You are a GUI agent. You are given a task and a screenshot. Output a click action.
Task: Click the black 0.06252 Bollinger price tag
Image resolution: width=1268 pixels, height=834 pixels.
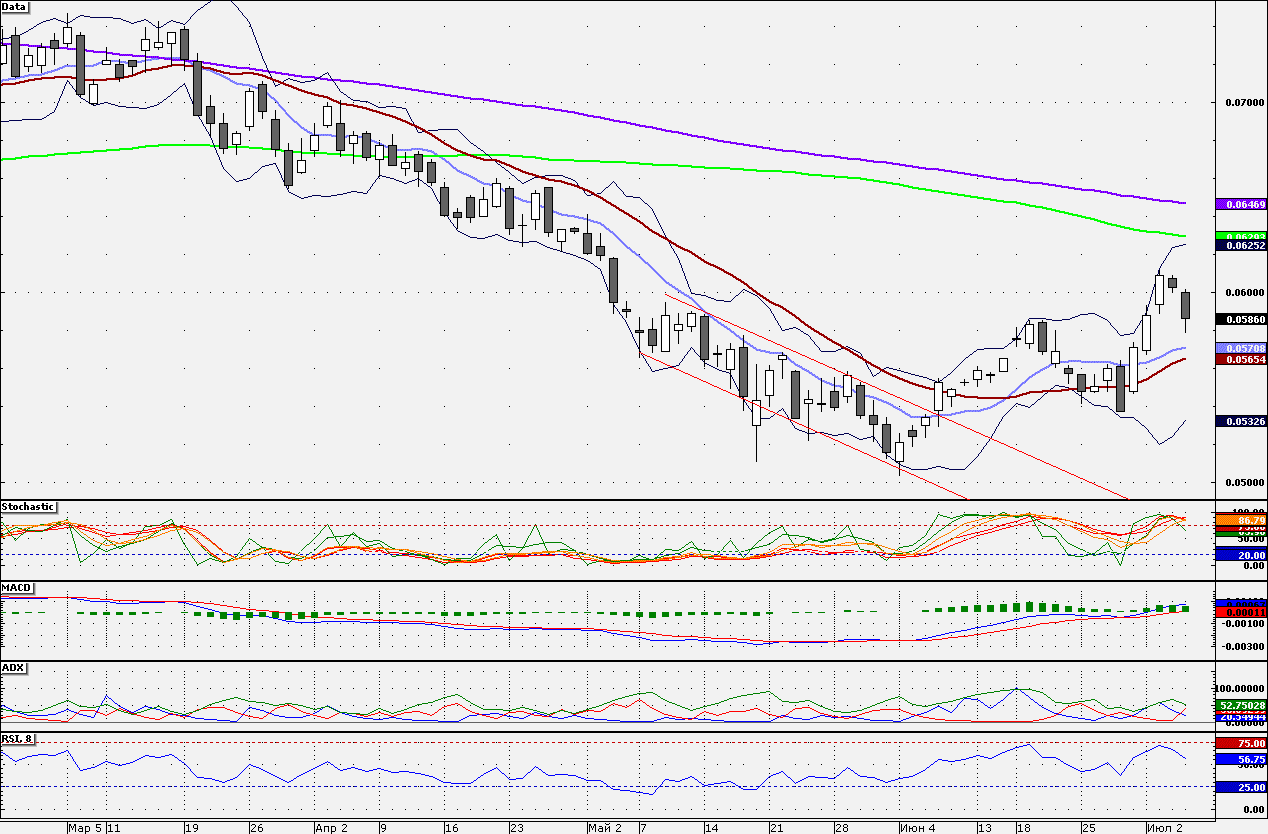click(x=1241, y=245)
